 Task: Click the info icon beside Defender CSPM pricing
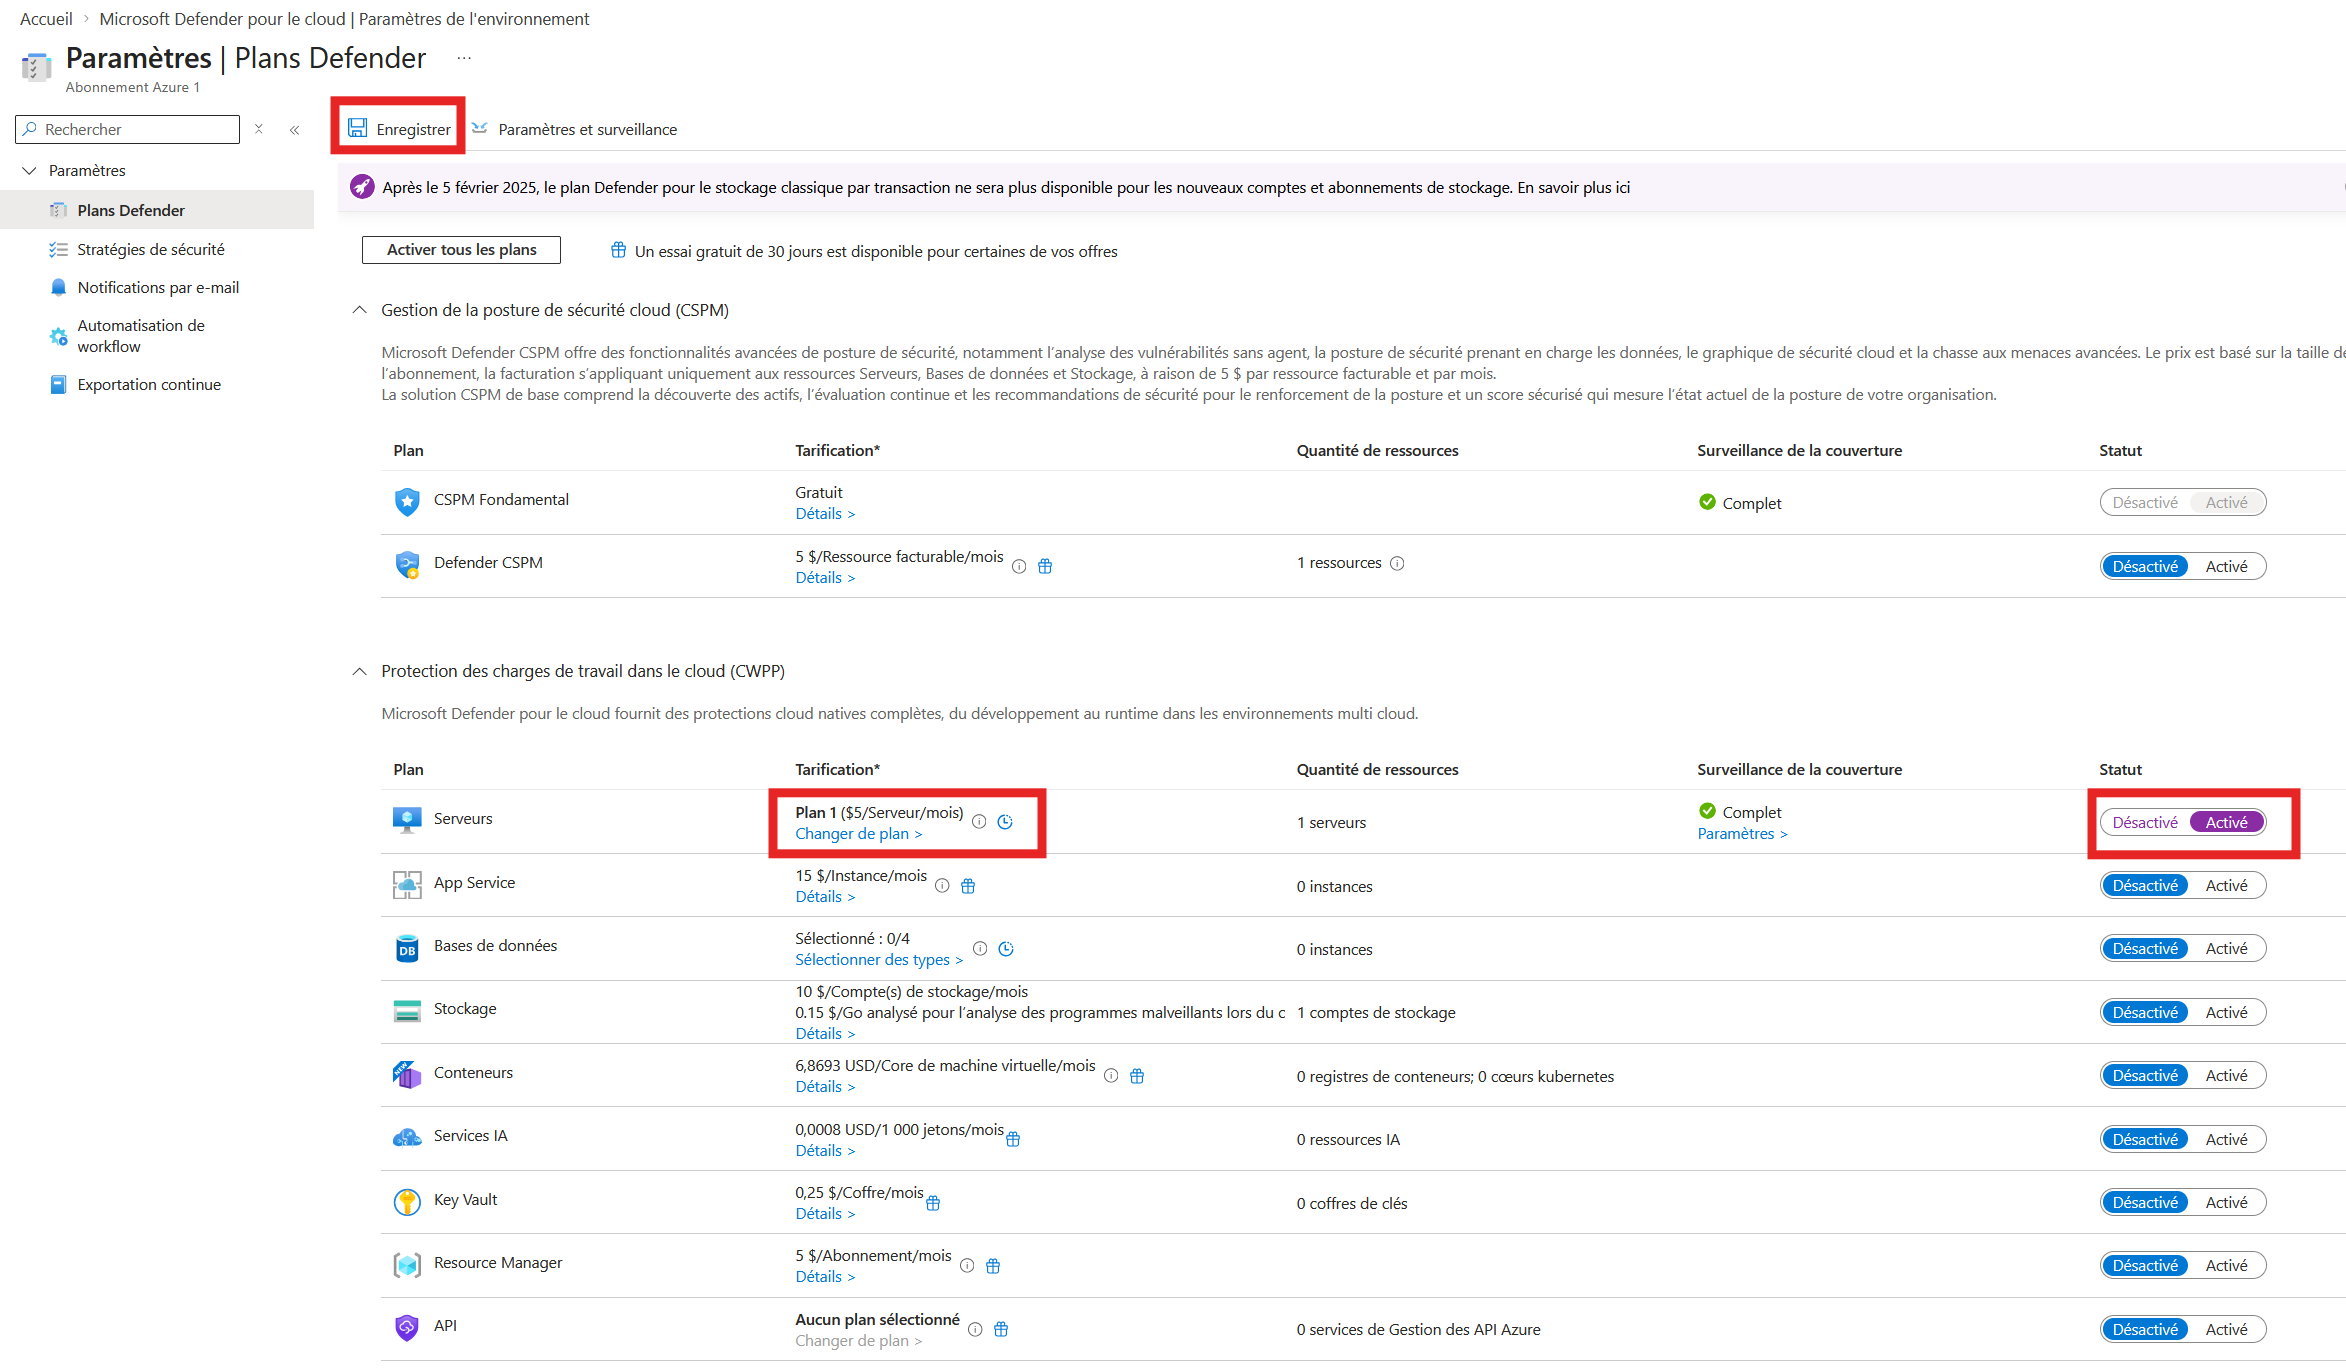pyautogui.click(x=1019, y=566)
